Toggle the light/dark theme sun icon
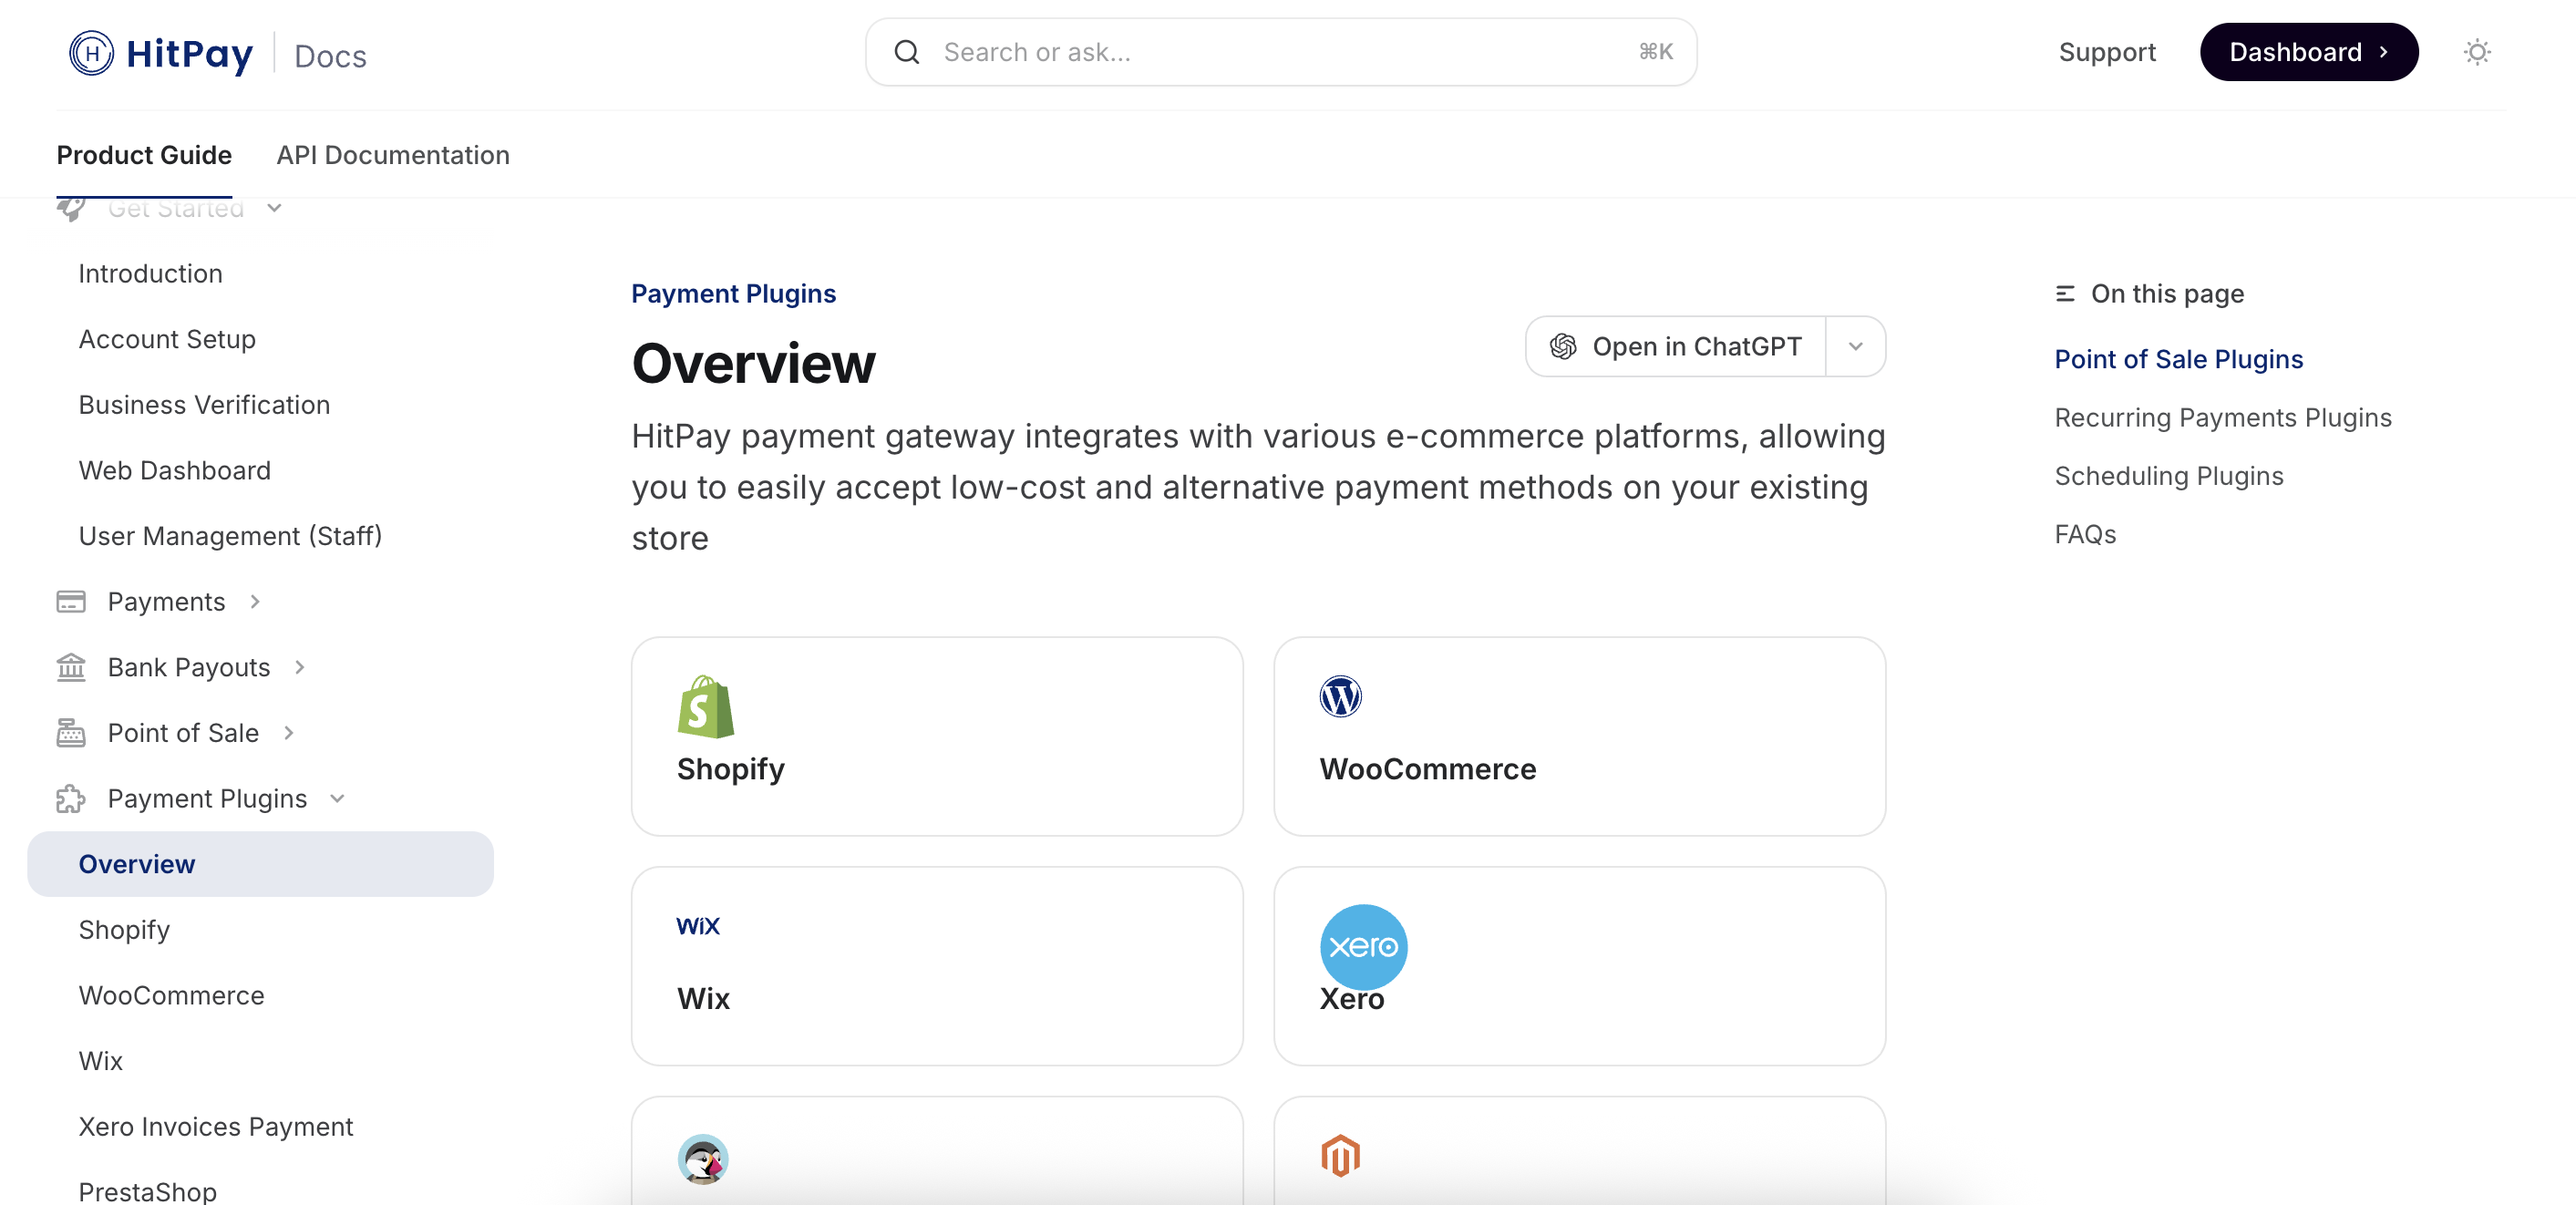Screen dimensions: 2576x1205 (x=2476, y=52)
